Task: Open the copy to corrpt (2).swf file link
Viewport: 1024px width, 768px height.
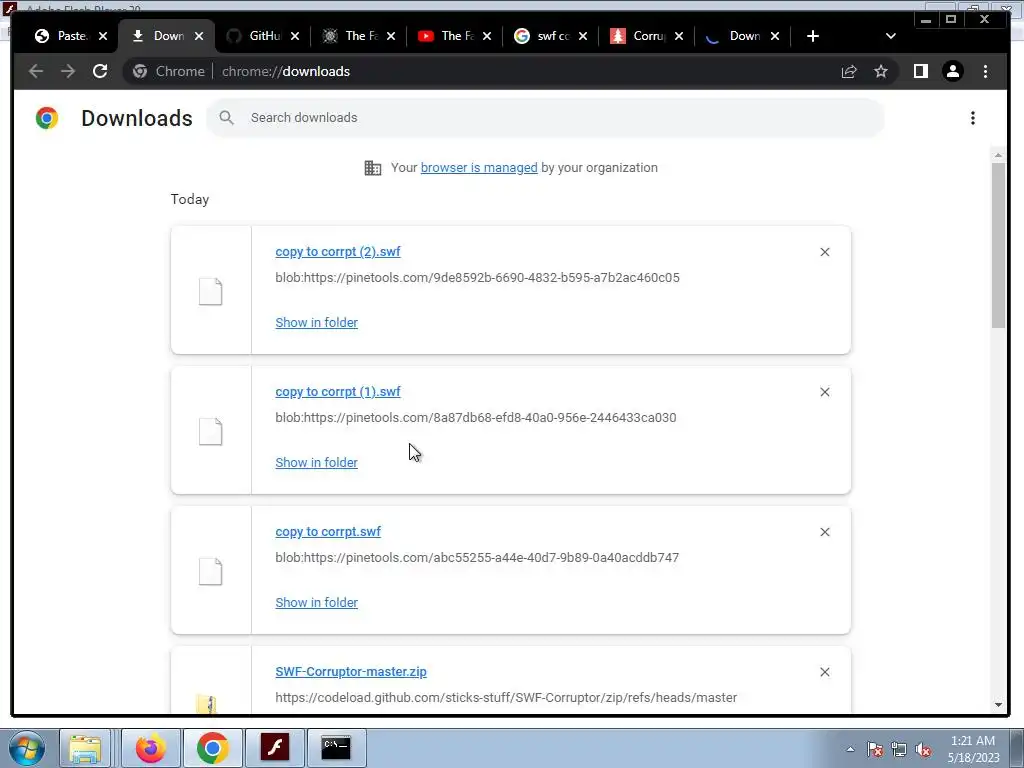Action: click(338, 251)
